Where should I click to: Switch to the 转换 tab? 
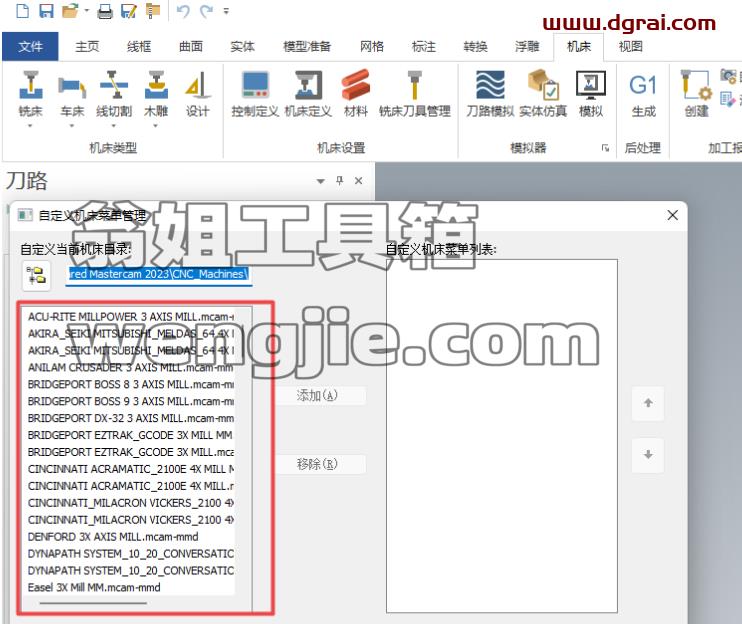click(x=475, y=46)
